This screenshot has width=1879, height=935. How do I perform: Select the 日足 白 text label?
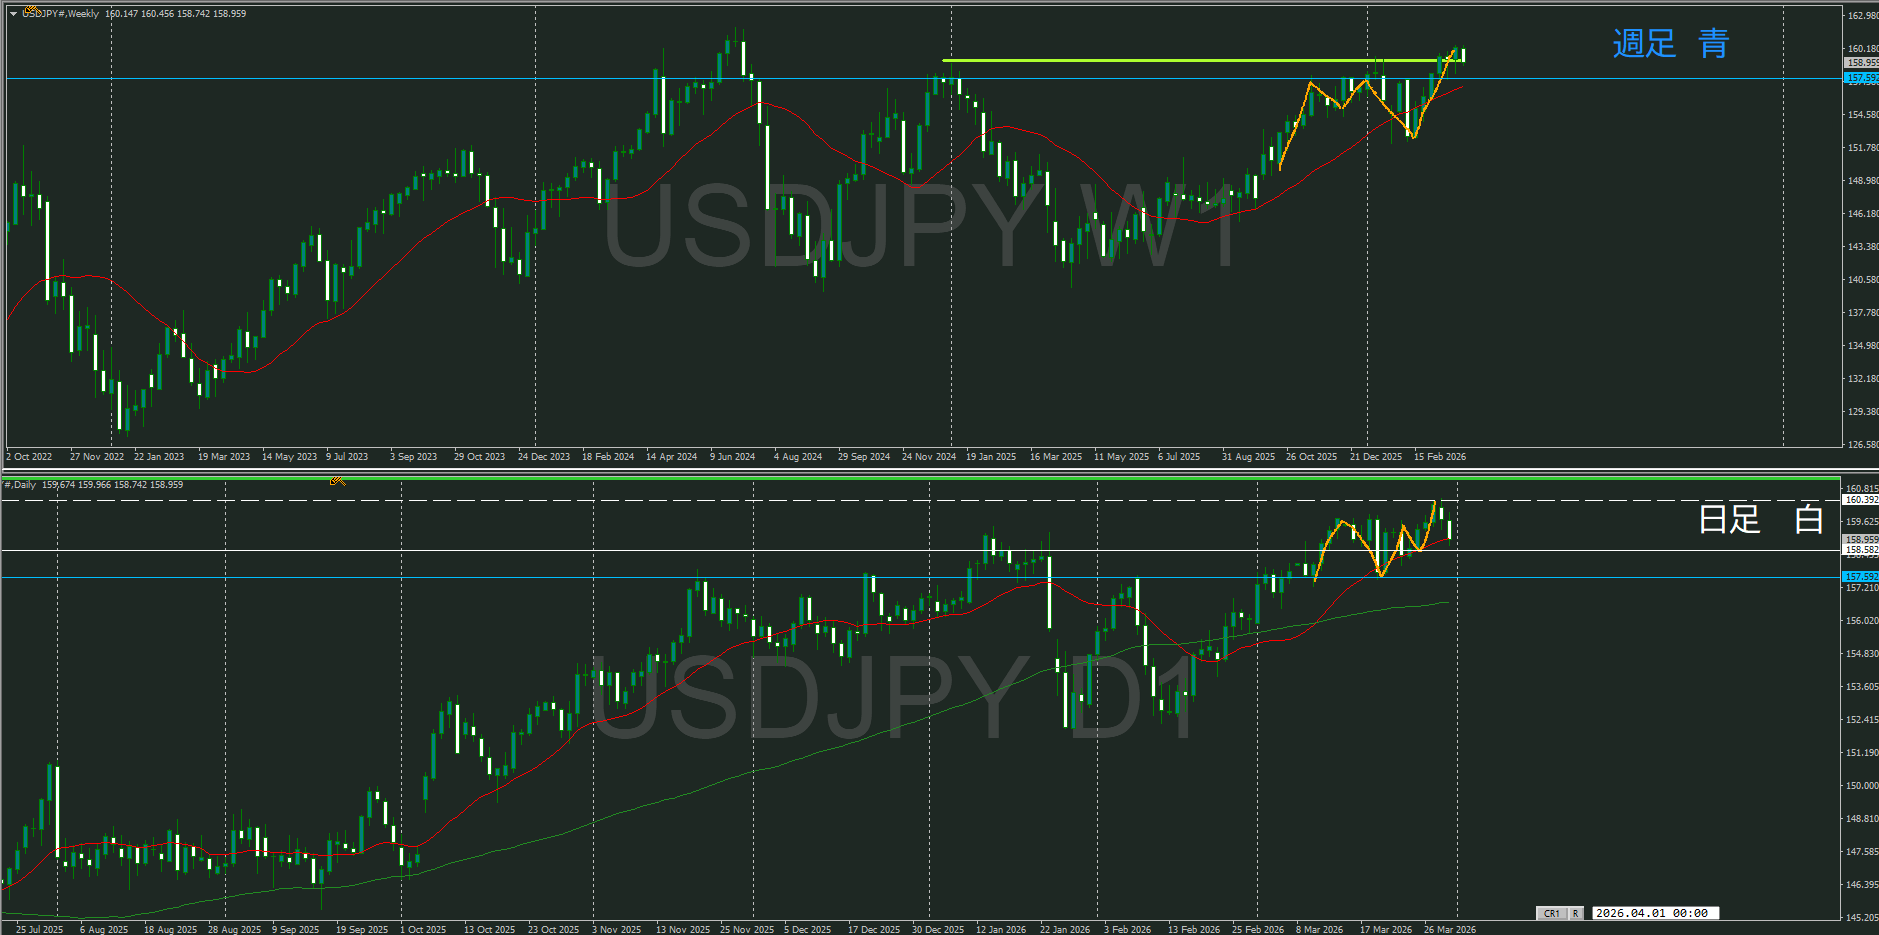tap(1759, 519)
